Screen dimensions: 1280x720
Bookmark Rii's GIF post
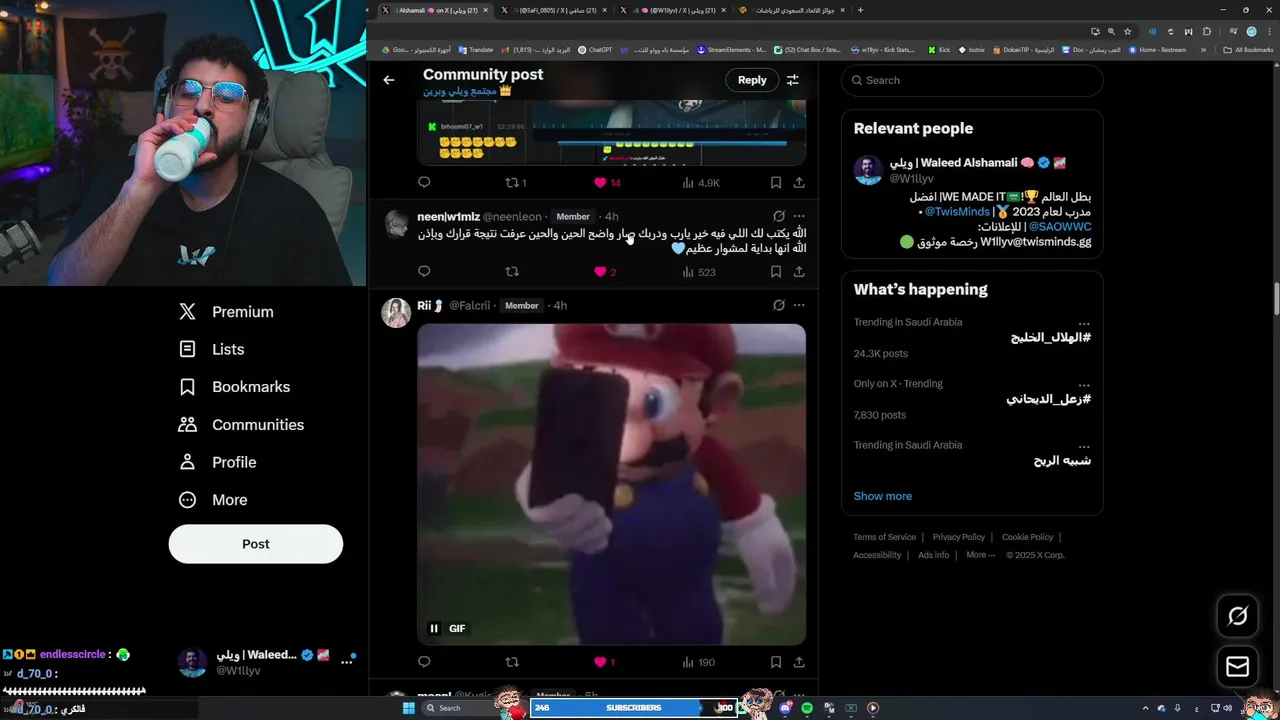(x=776, y=662)
